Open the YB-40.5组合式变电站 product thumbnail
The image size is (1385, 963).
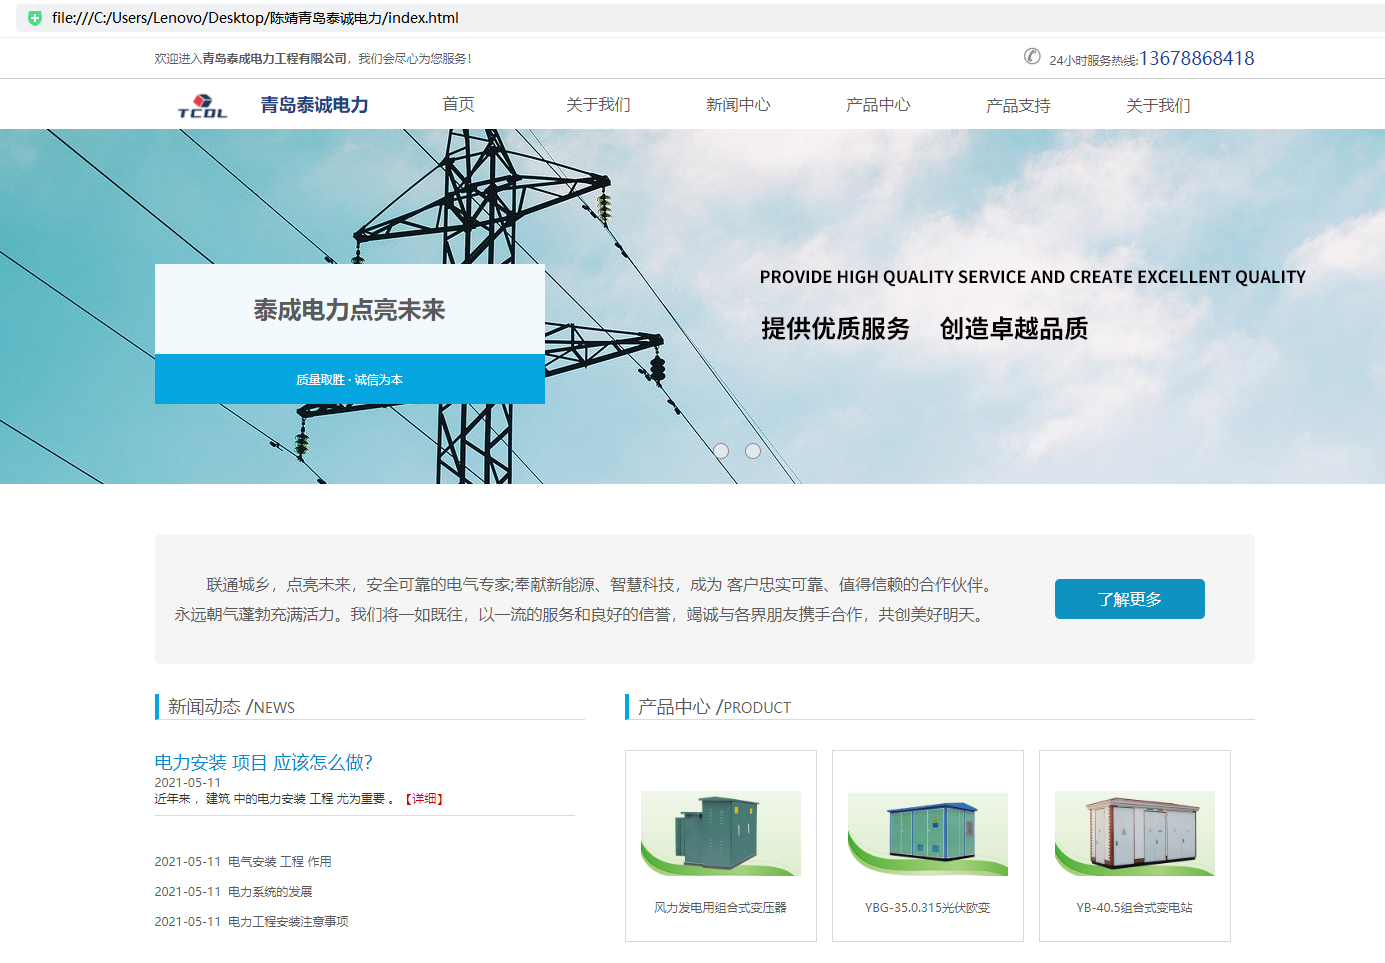(x=1135, y=833)
